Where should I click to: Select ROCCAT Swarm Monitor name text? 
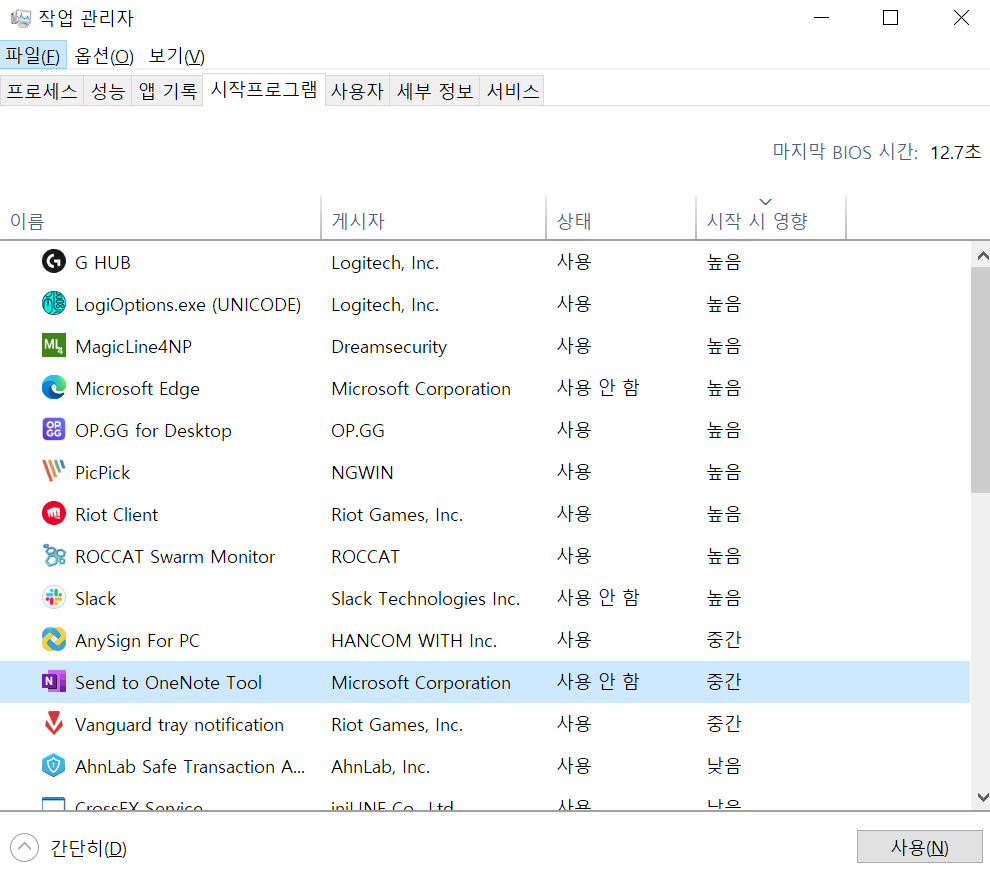tap(175, 557)
